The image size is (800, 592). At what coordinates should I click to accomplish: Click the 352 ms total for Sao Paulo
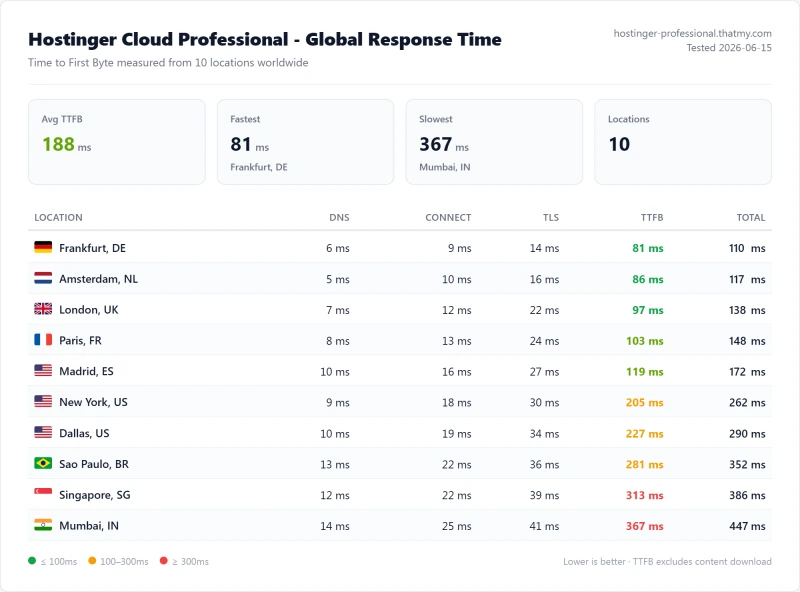pos(747,464)
